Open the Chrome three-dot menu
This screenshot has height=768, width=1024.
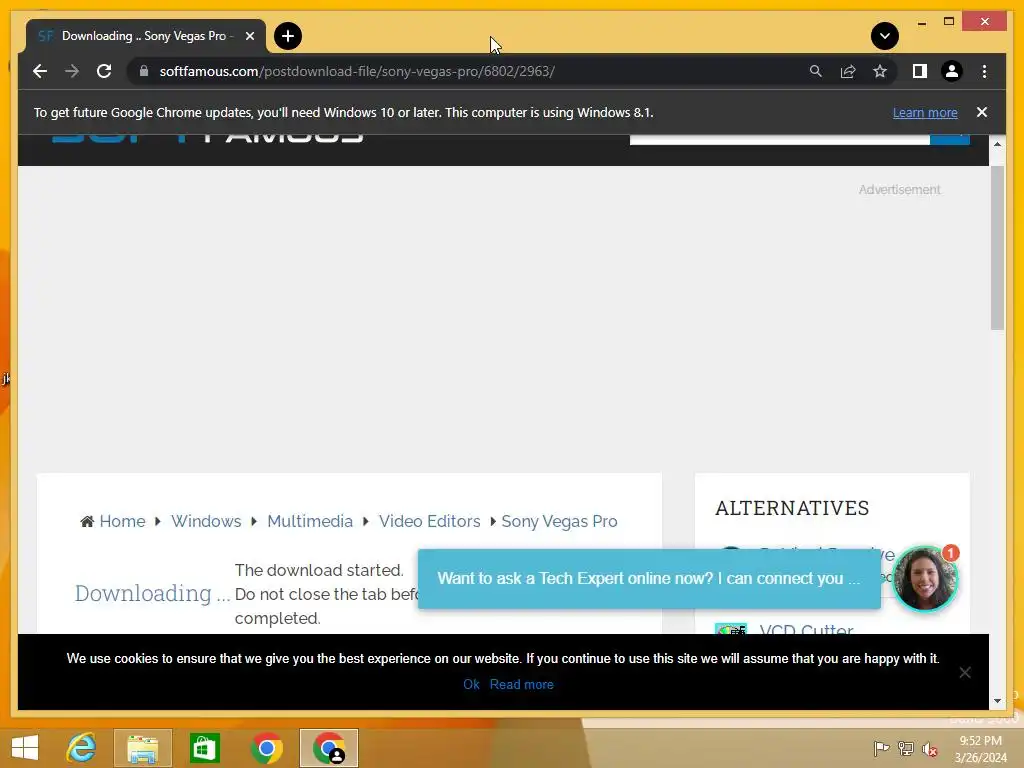point(984,71)
